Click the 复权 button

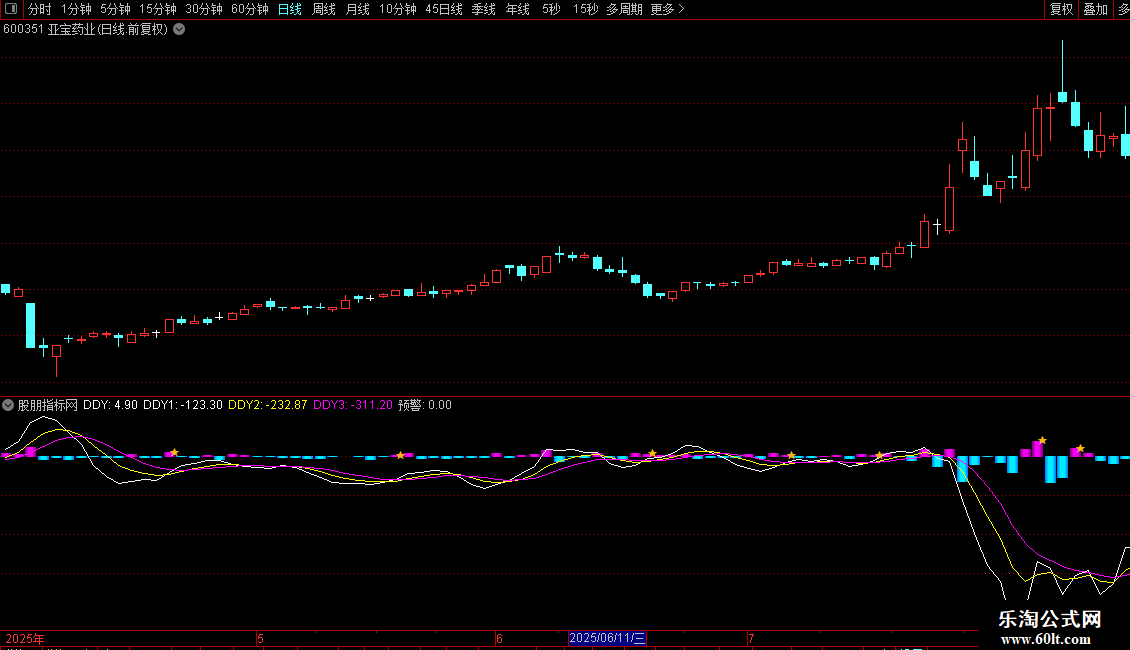pos(1061,9)
